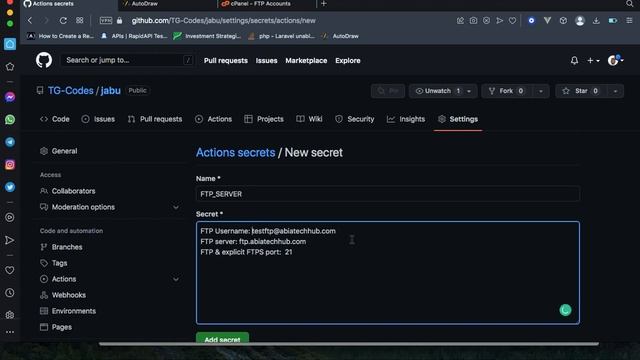Click the browser tab search magnifier icon
The height and width of the screenshot is (360, 640).
(630, 4)
